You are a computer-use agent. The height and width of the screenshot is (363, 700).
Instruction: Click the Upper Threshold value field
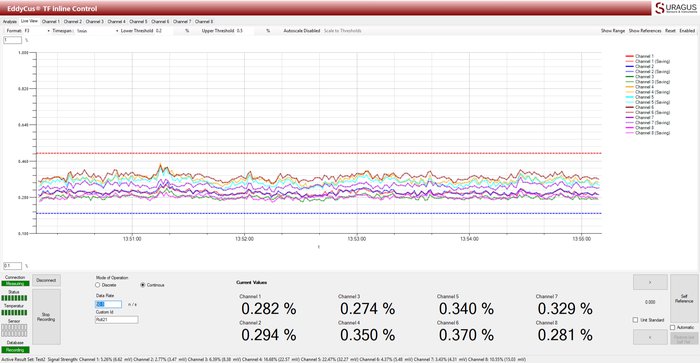245,31
